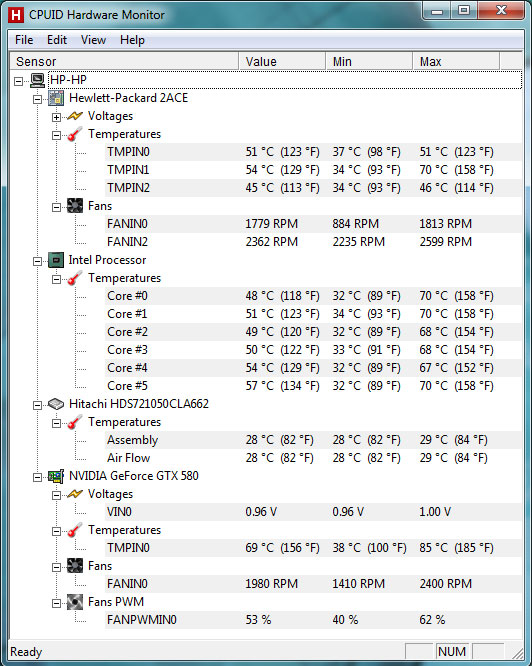Collapse the Intel Processor Temperatures node
532x666 pixels.
56,279
